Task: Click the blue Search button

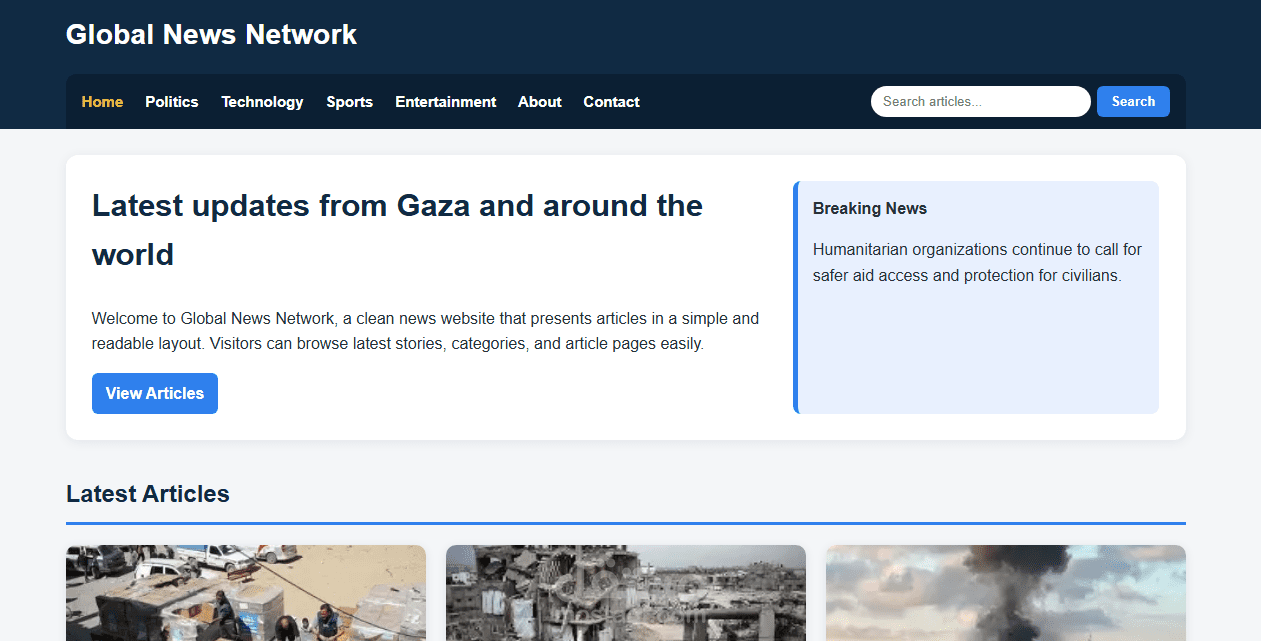Action: pyautogui.click(x=1133, y=101)
